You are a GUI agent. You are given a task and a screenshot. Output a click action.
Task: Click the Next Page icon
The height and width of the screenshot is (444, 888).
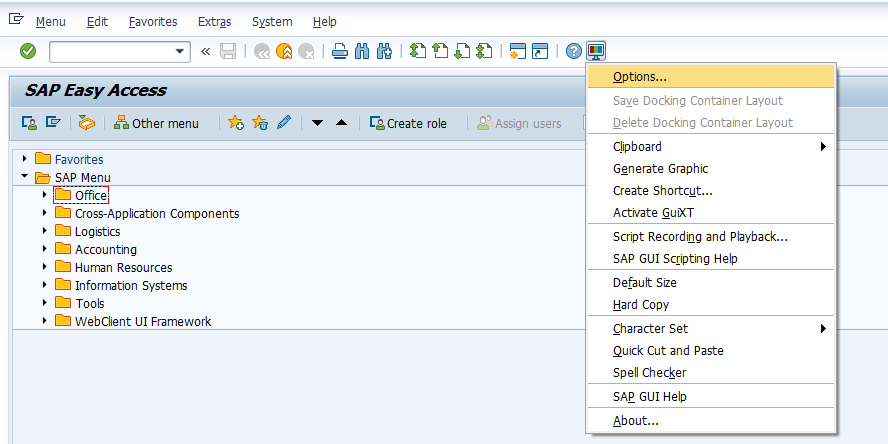[x=462, y=52]
